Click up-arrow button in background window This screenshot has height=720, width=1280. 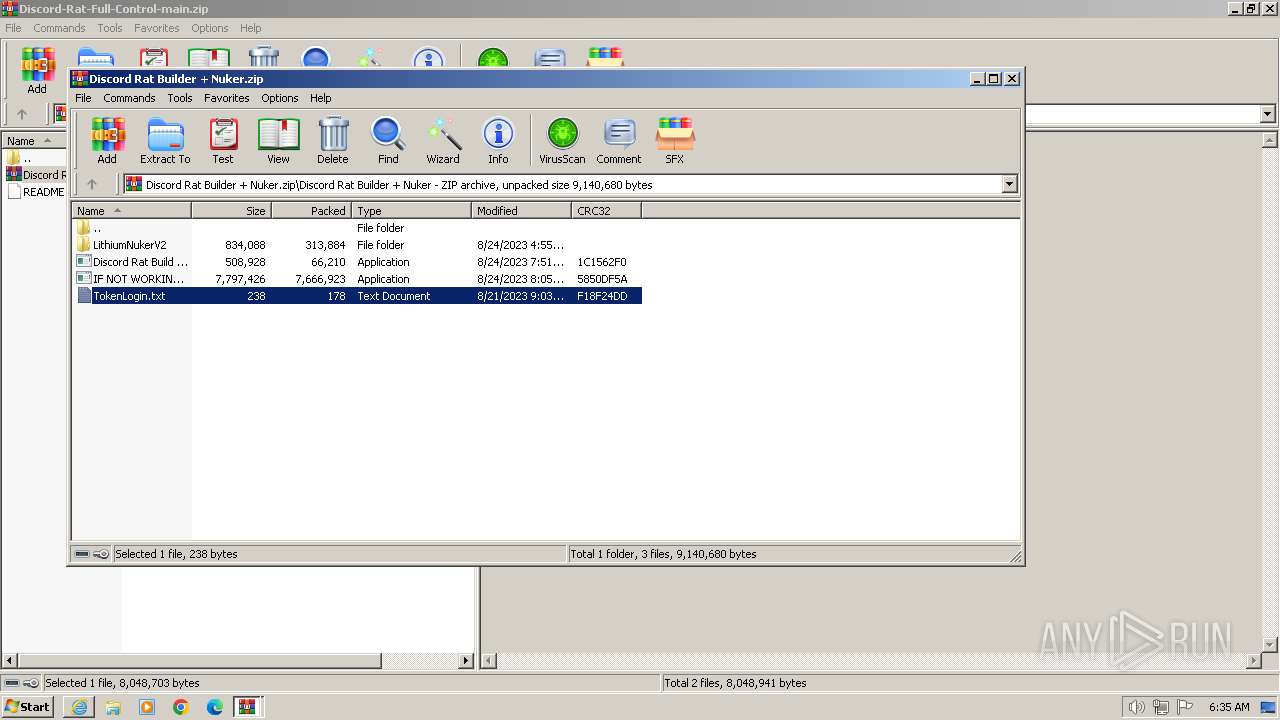(22, 114)
